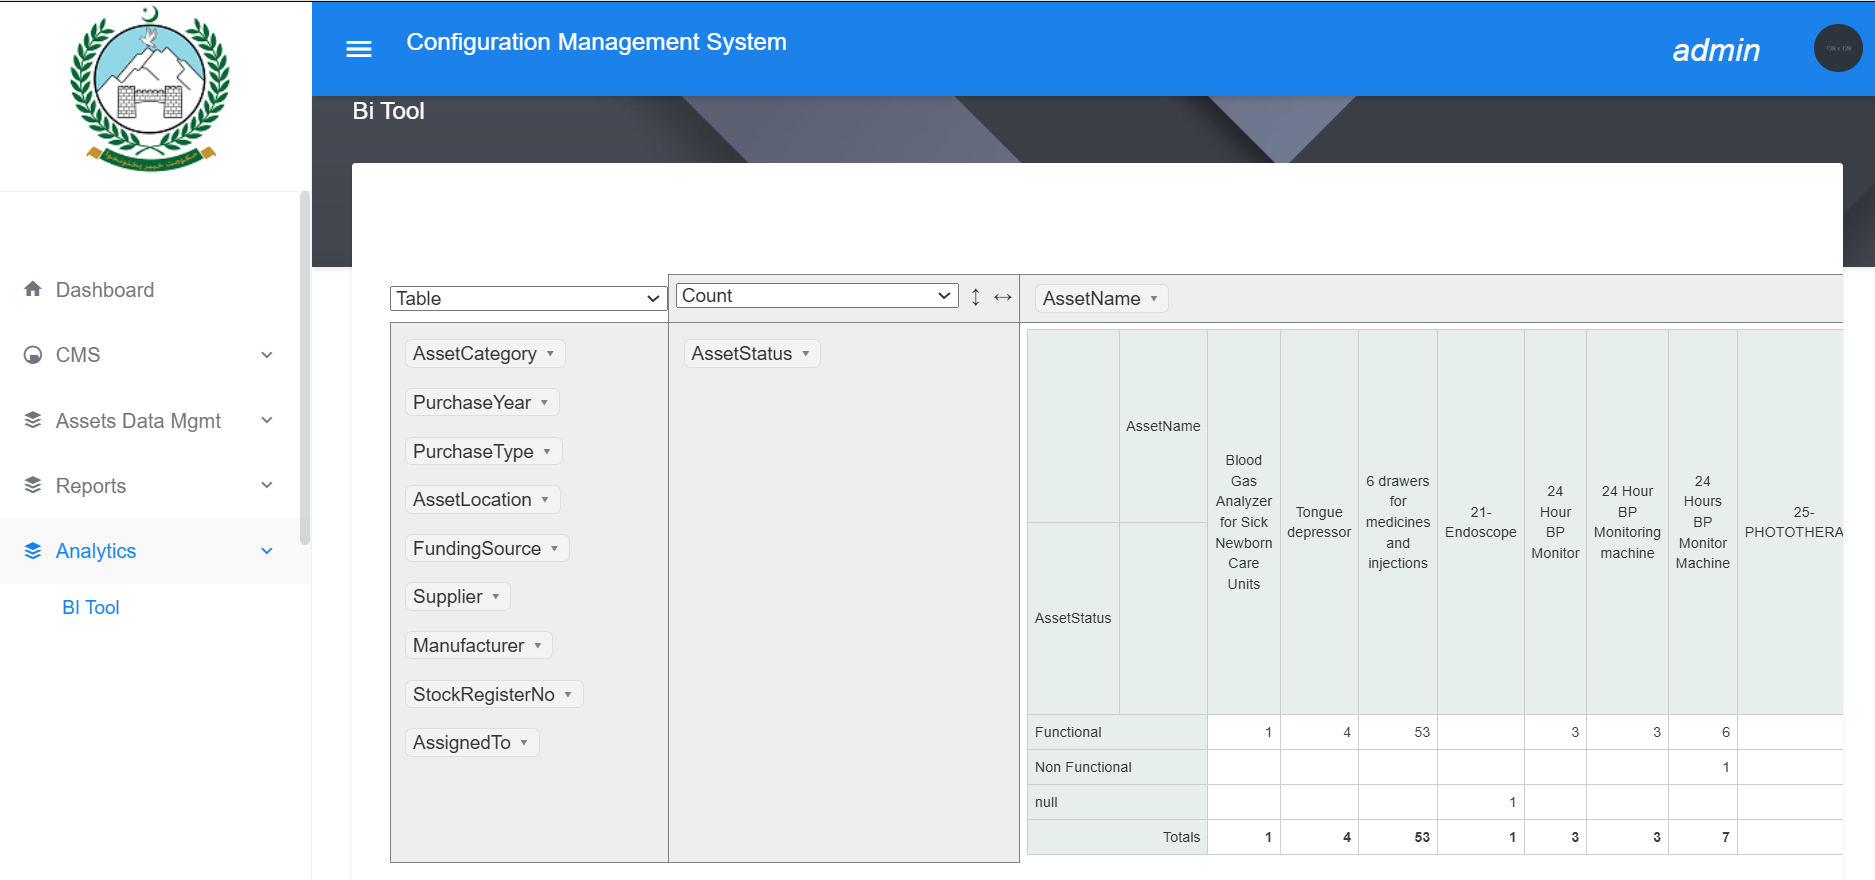Collapse the Analytics menu chevron

pos(267,551)
